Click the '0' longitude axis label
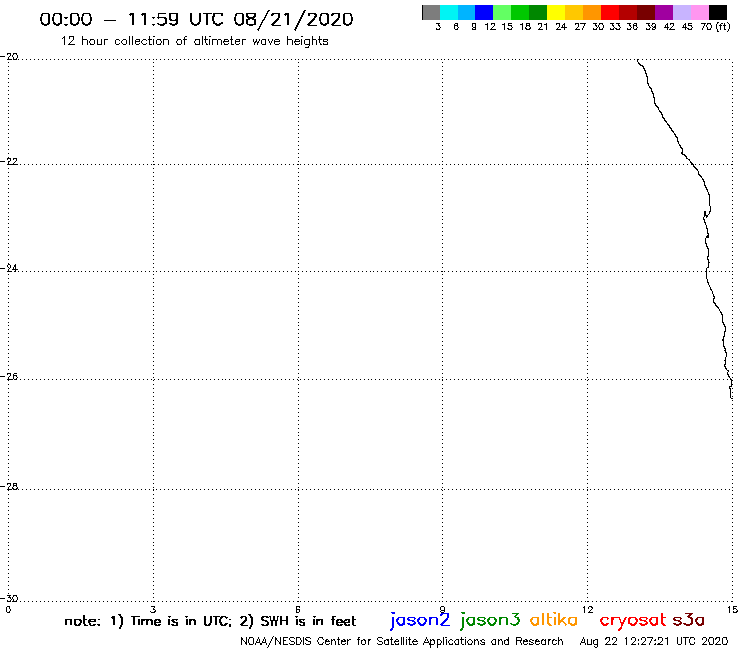The height and width of the screenshot is (650, 740). click(x=8, y=609)
